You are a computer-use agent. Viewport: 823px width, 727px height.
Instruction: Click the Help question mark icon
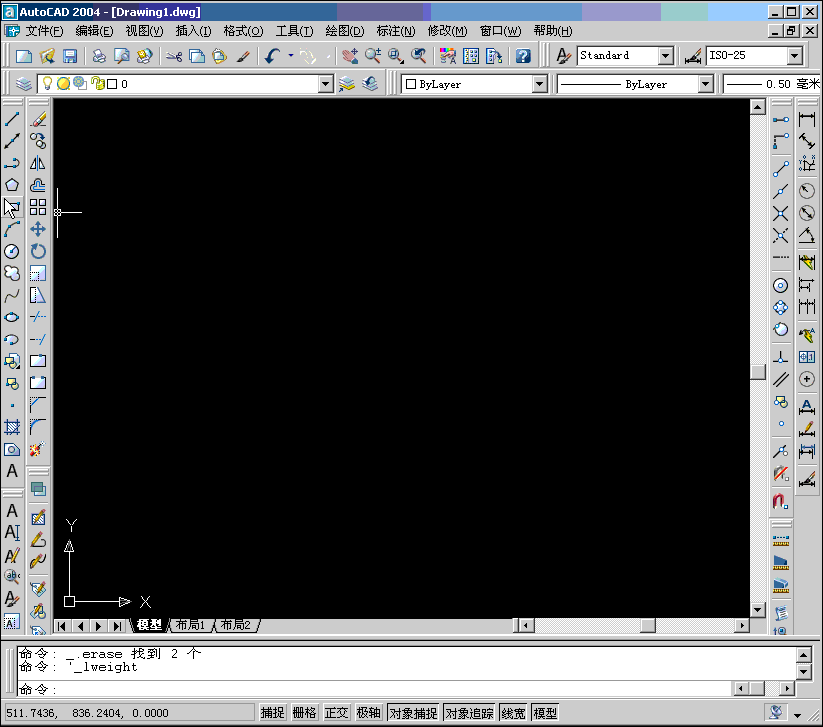[x=523, y=56]
